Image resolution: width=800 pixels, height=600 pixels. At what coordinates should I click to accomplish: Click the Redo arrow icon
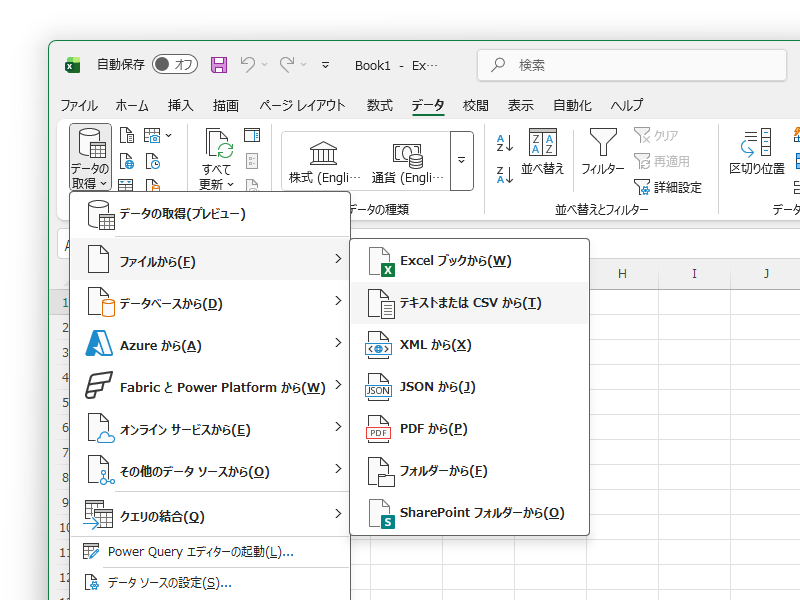tap(287, 64)
